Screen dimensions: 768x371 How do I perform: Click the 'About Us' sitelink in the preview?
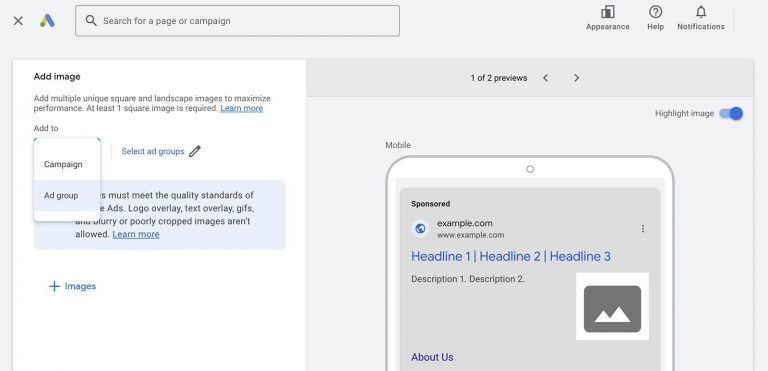tap(432, 357)
